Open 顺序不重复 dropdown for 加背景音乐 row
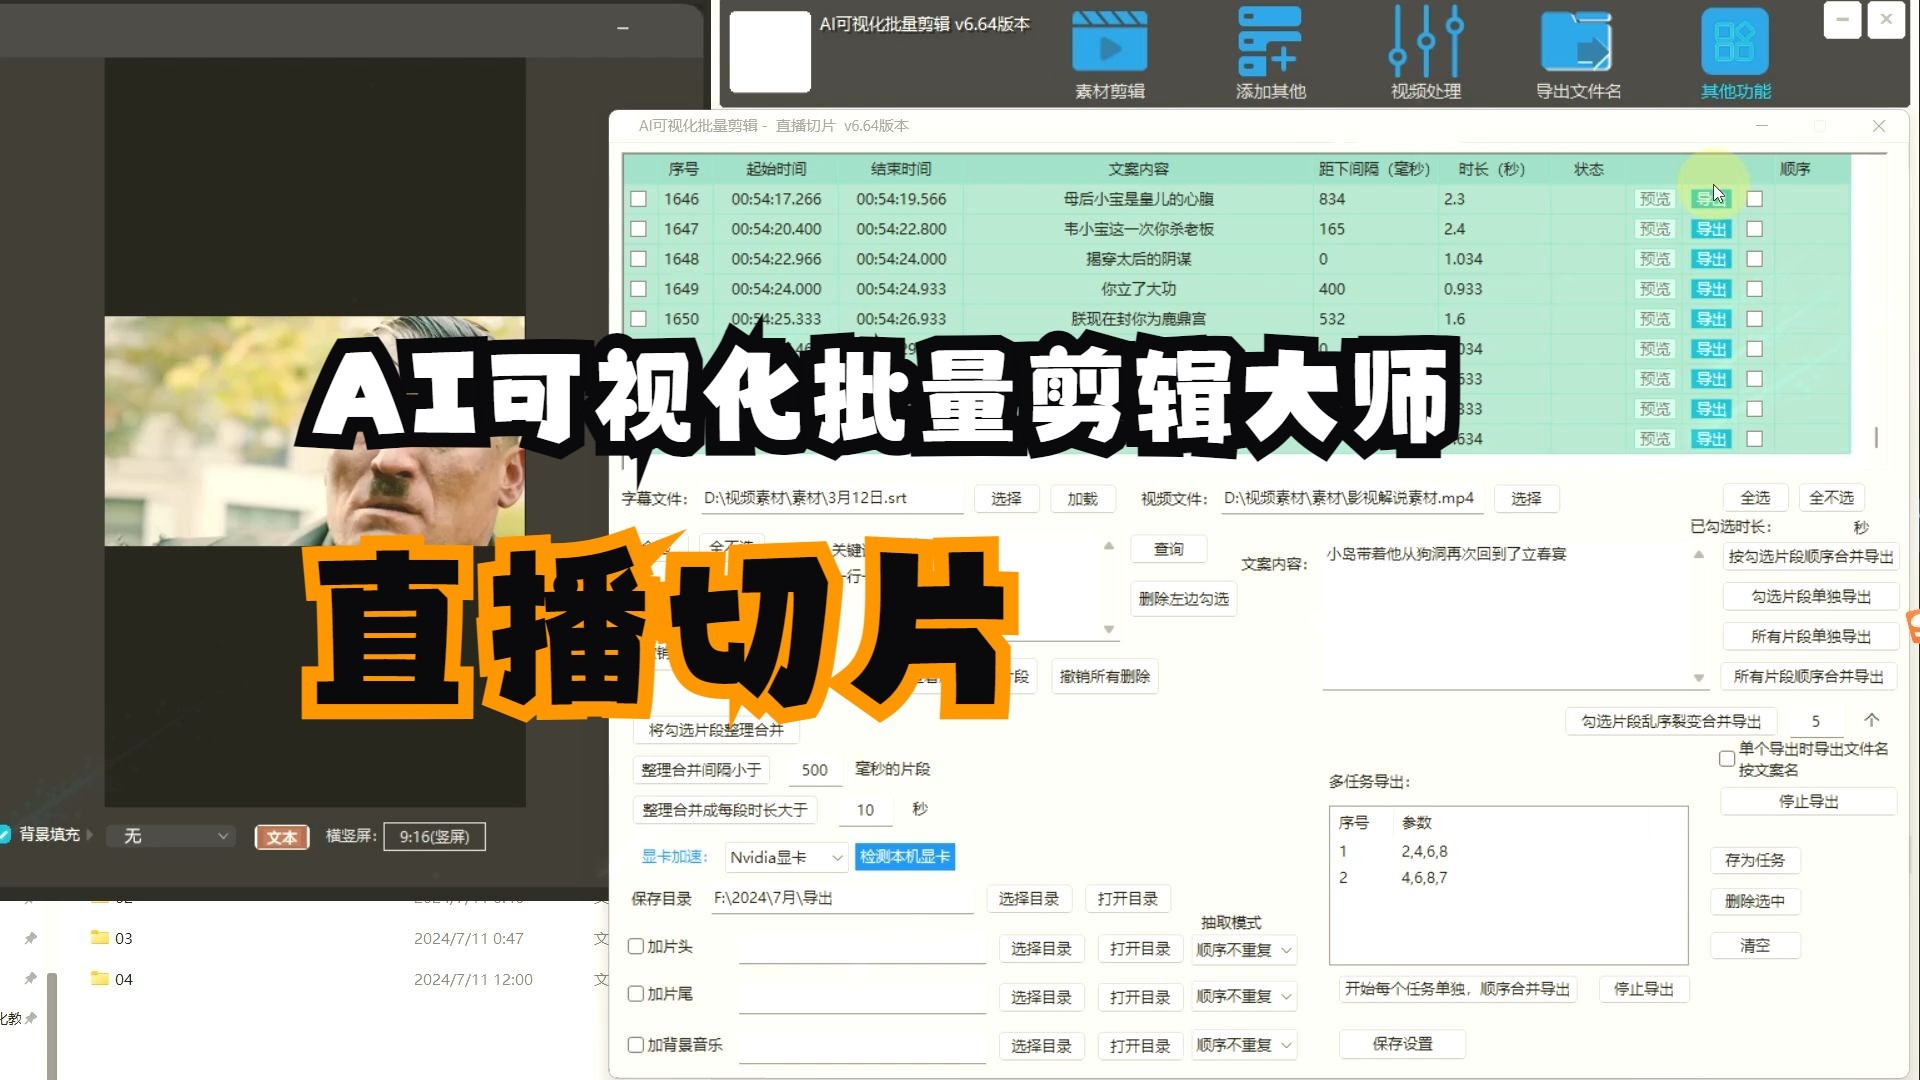The image size is (1920, 1080). pyautogui.click(x=1245, y=1046)
